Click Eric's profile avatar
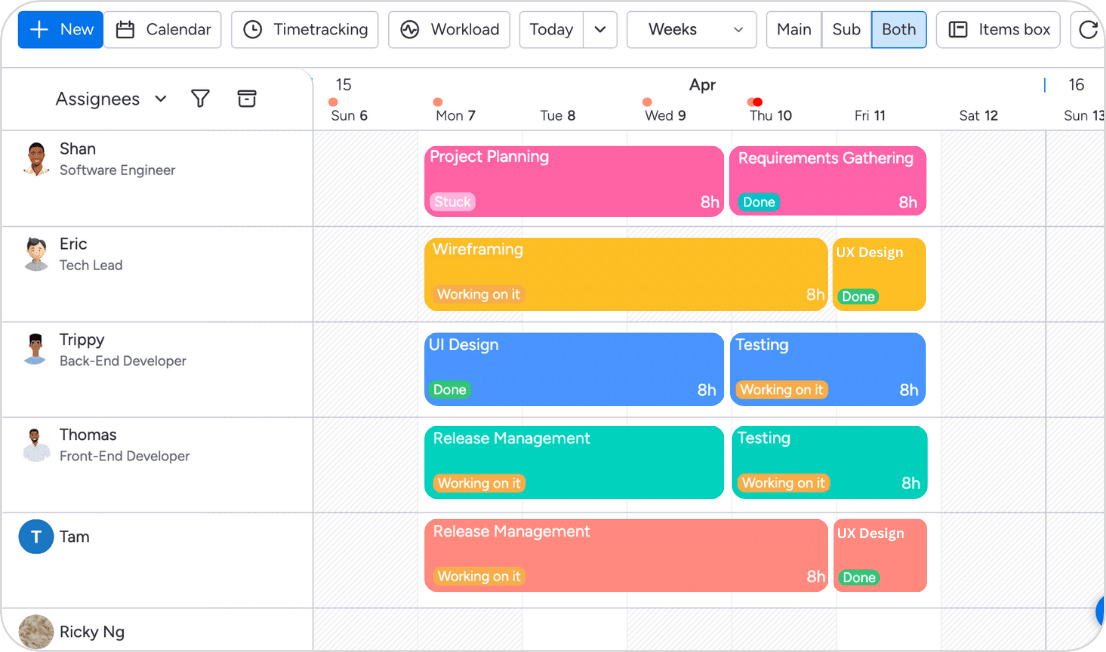The width and height of the screenshot is (1106, 652). (x=36, y=252)
